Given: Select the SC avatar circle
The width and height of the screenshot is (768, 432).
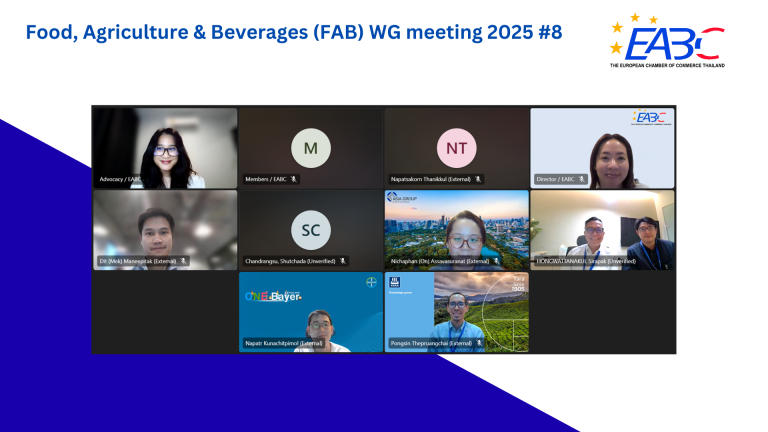Looking at the screenshot, I should click(x=311, y=230).
